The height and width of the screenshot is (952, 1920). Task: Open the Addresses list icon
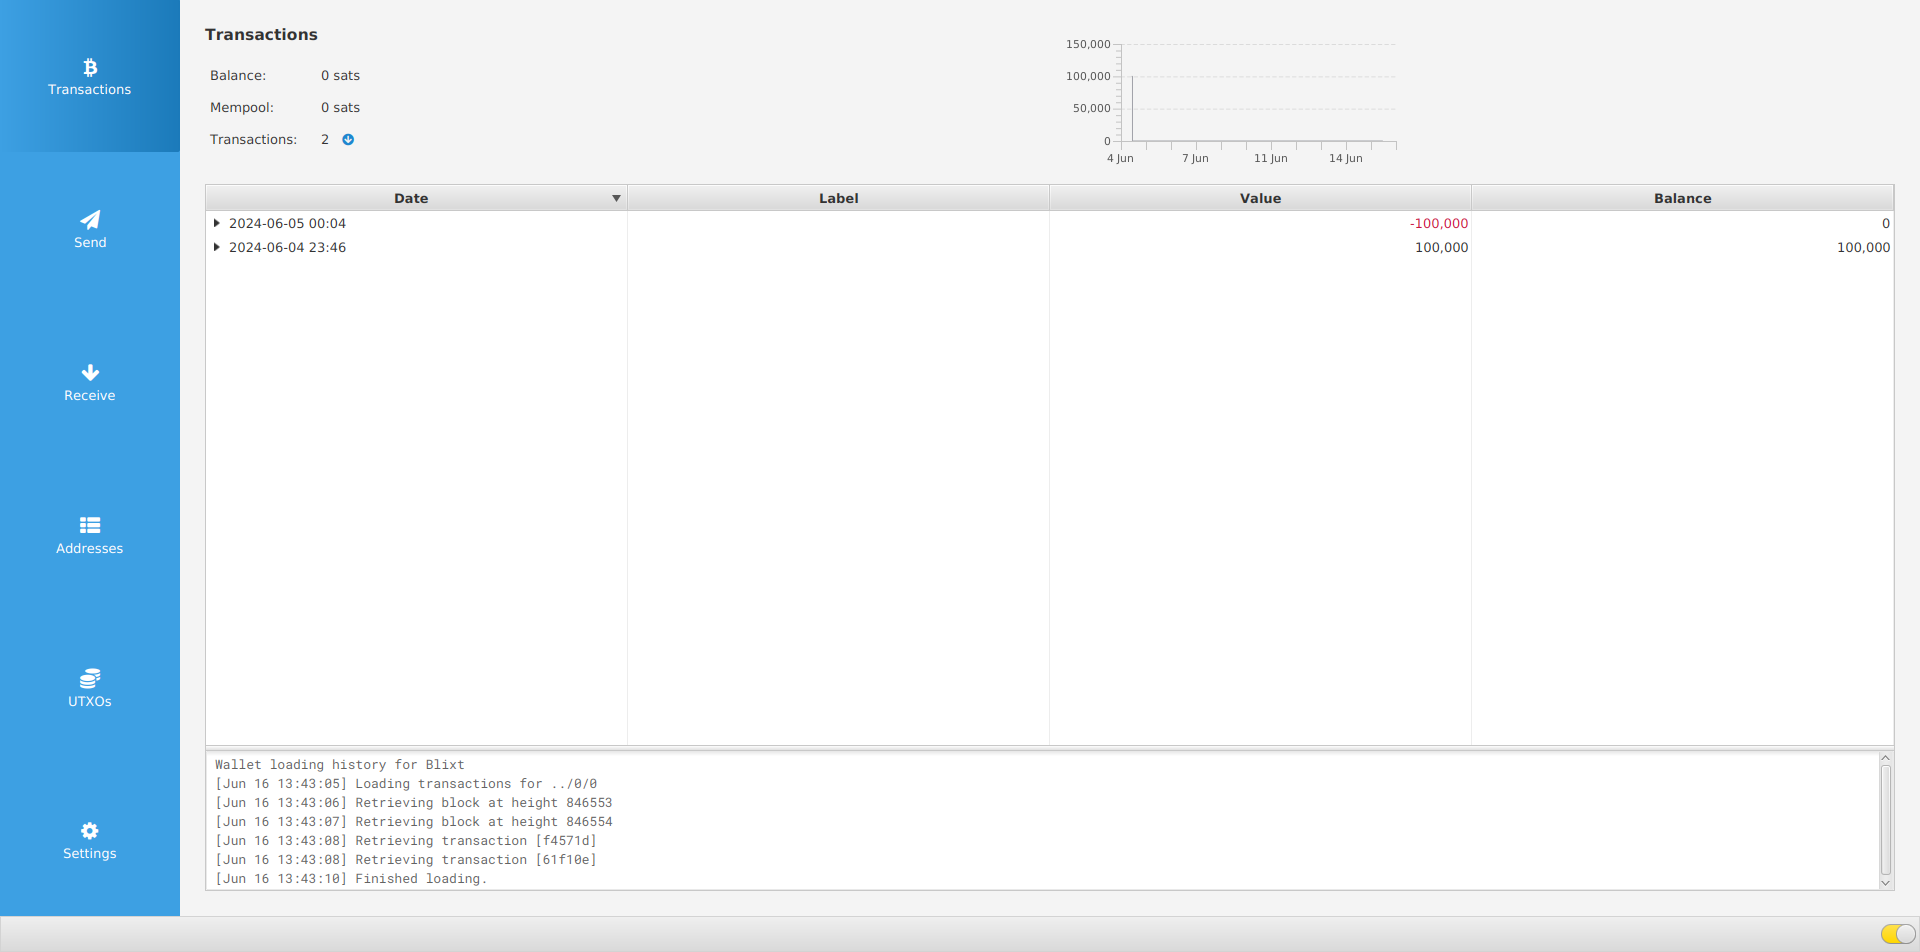pyautogui.click(x=90, y=525)
